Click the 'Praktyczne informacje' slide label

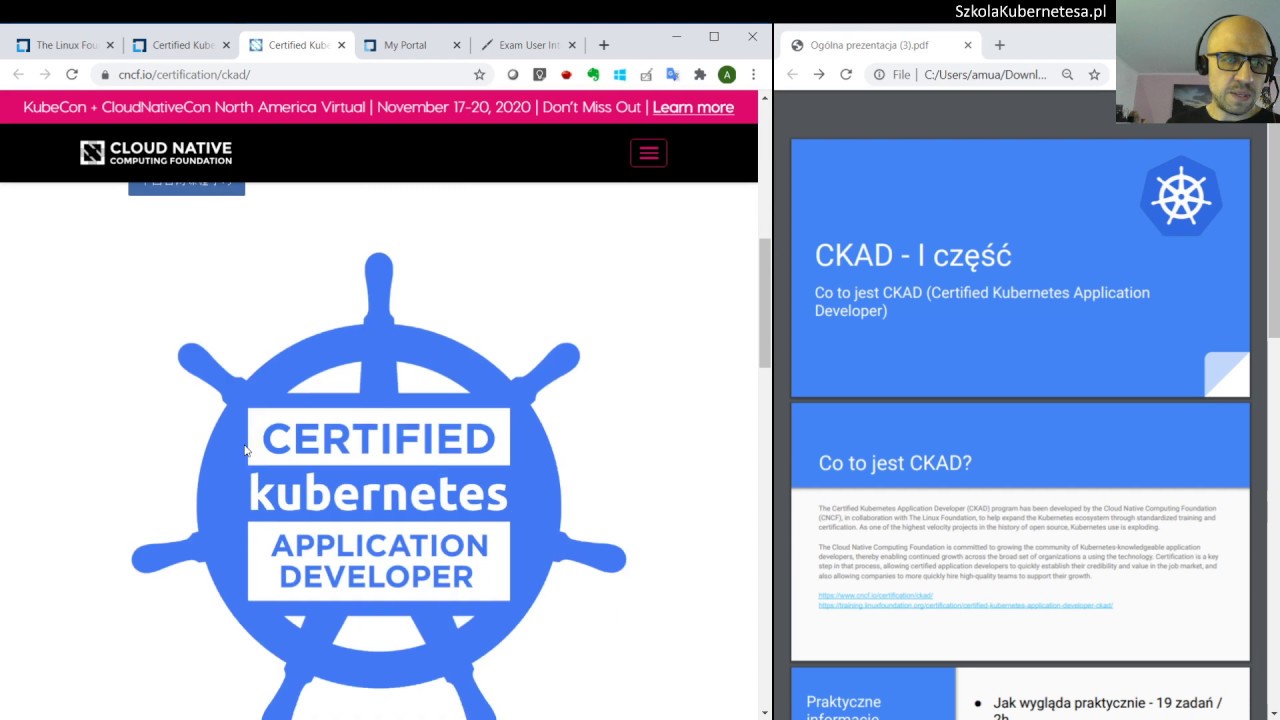click(844, 709)
